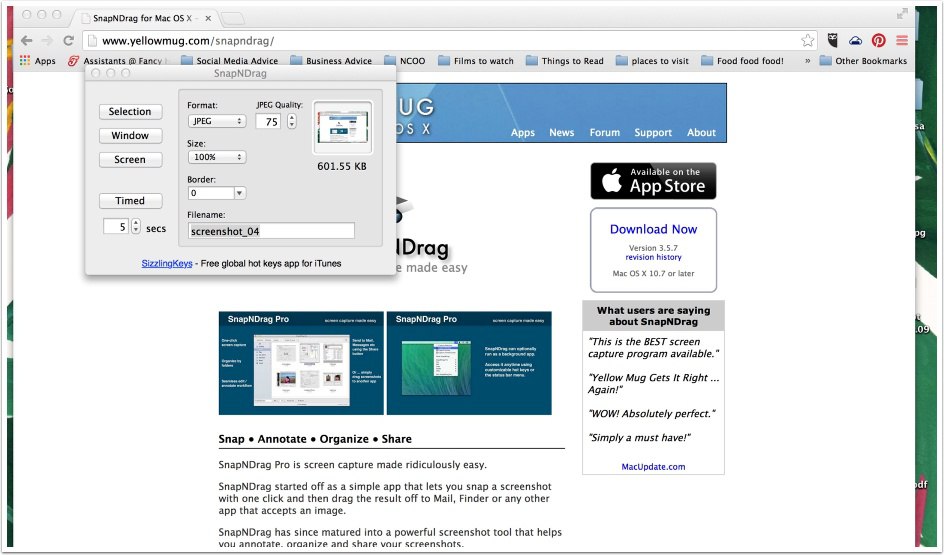Image resolution: width=944 pixels, height=555 pixels.
Task: Open the Assistants @ Fancy bookmark
Action: click(115, 61)
